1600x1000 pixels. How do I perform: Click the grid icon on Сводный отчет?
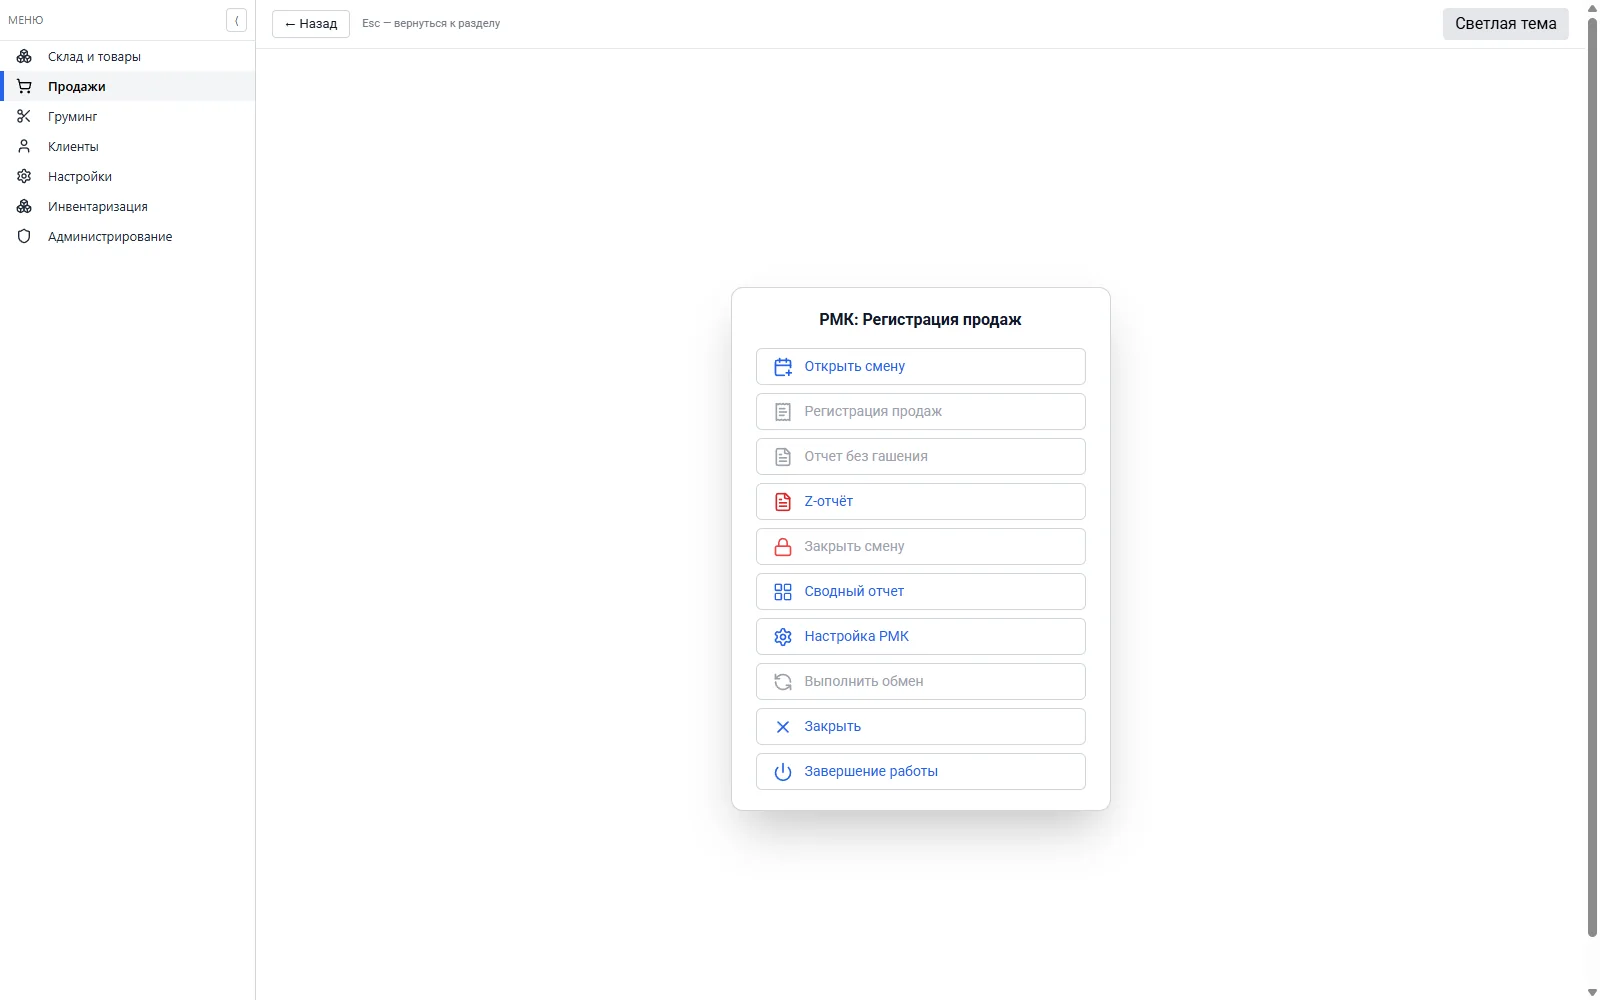click(783, 592)
